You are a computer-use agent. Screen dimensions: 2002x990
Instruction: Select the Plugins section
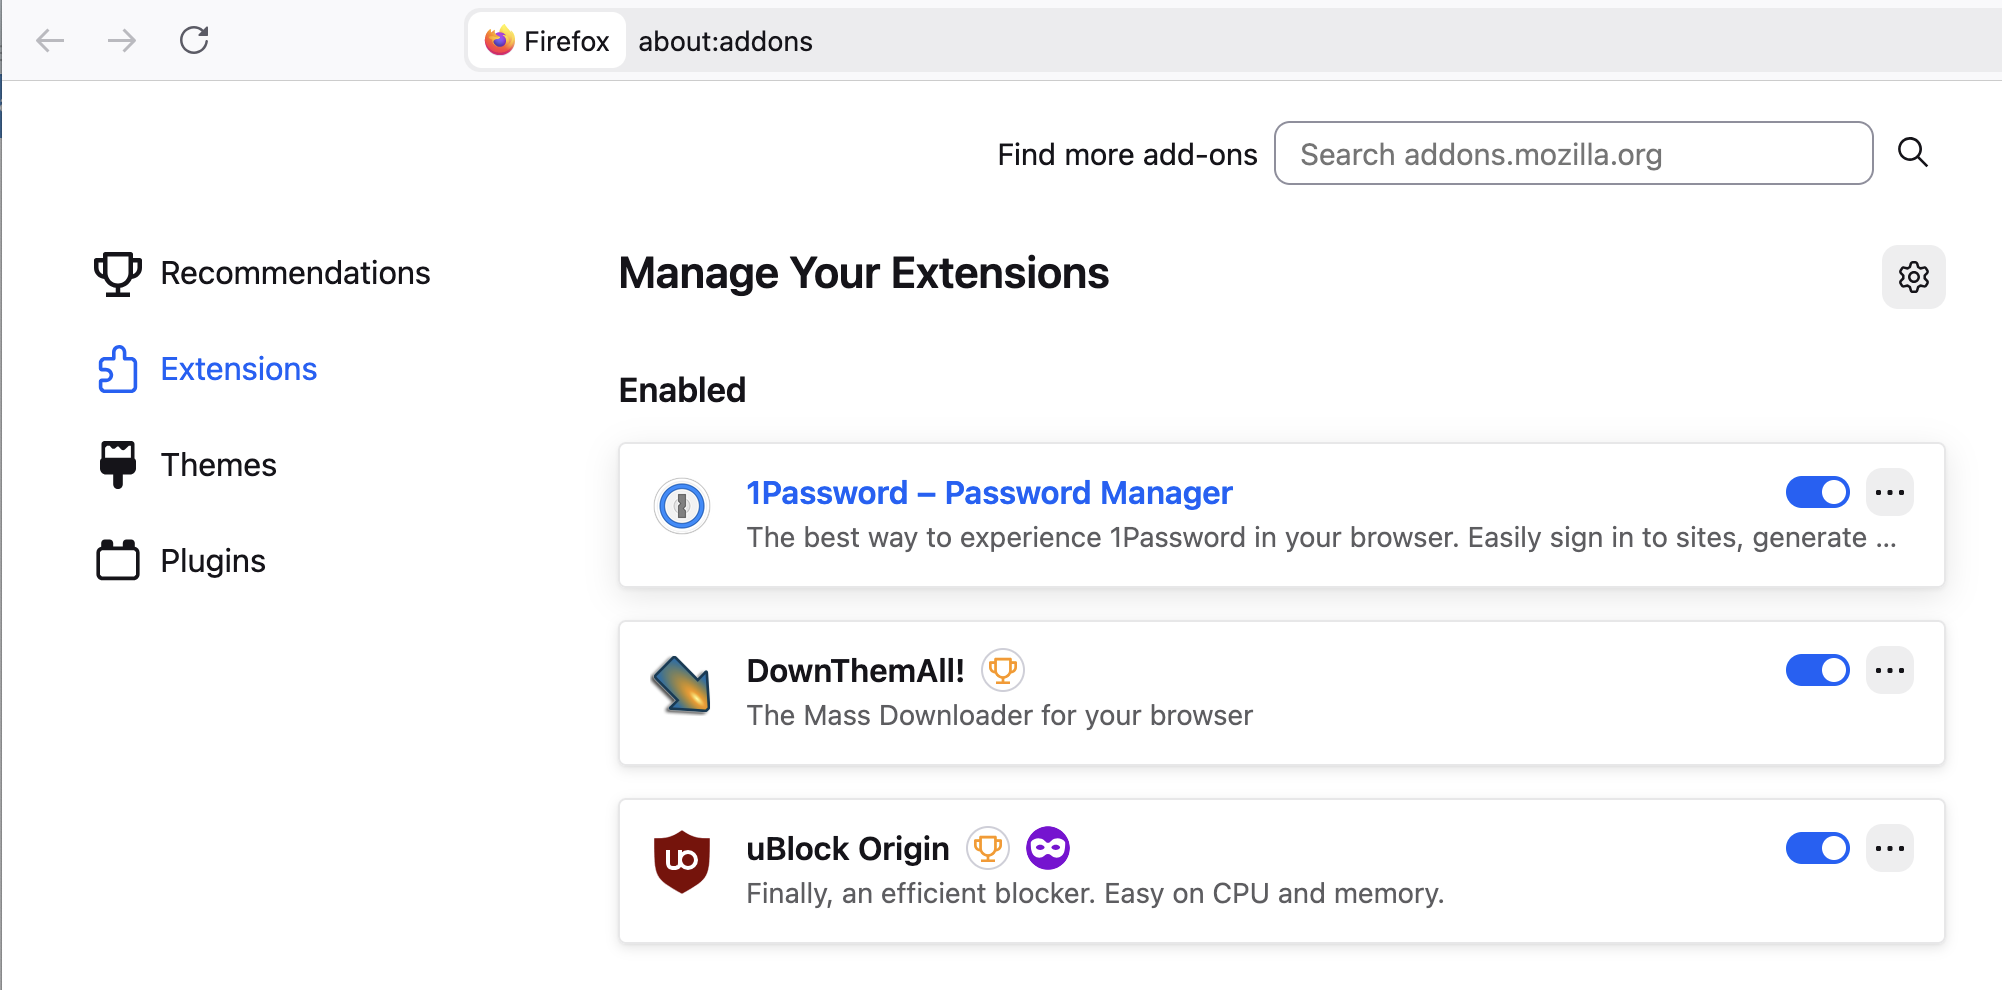click(212, 560)
